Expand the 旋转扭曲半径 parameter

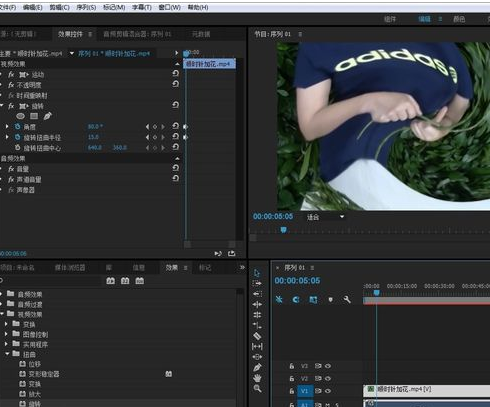pos(7,137)
